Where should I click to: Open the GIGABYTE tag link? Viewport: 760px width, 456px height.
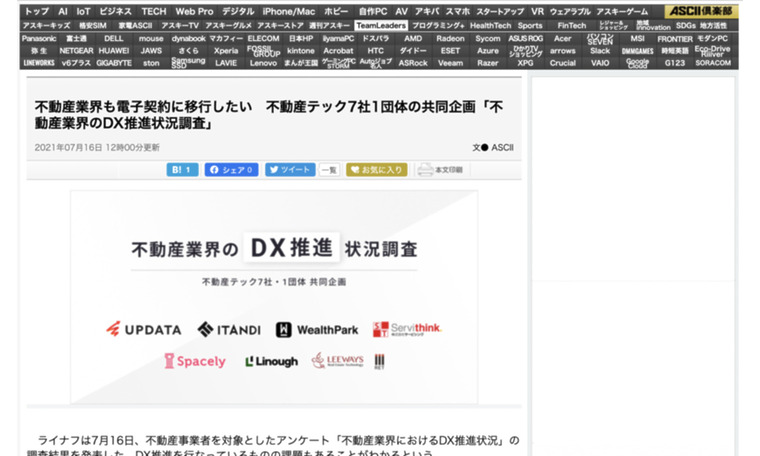coord(114,62)
